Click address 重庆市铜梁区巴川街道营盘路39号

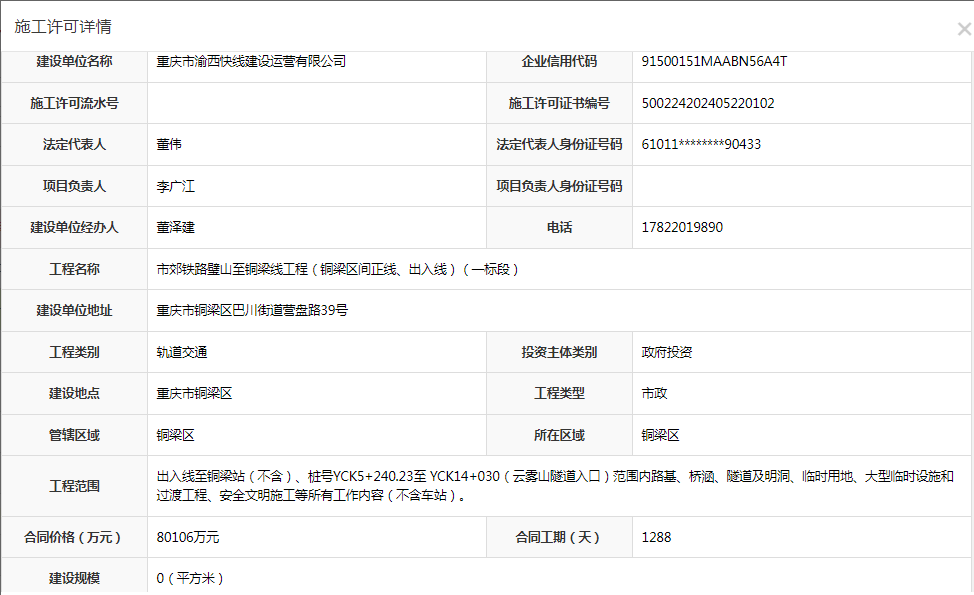tap(252, 310)
